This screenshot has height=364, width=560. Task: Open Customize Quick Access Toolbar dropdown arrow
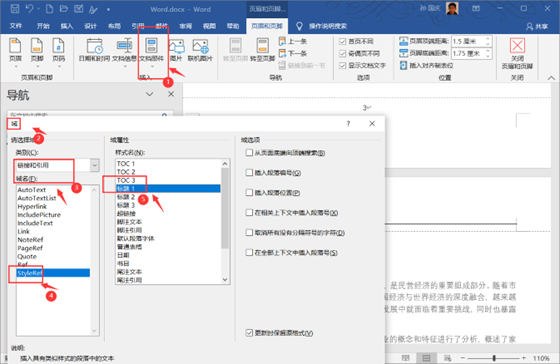(108, 10)
